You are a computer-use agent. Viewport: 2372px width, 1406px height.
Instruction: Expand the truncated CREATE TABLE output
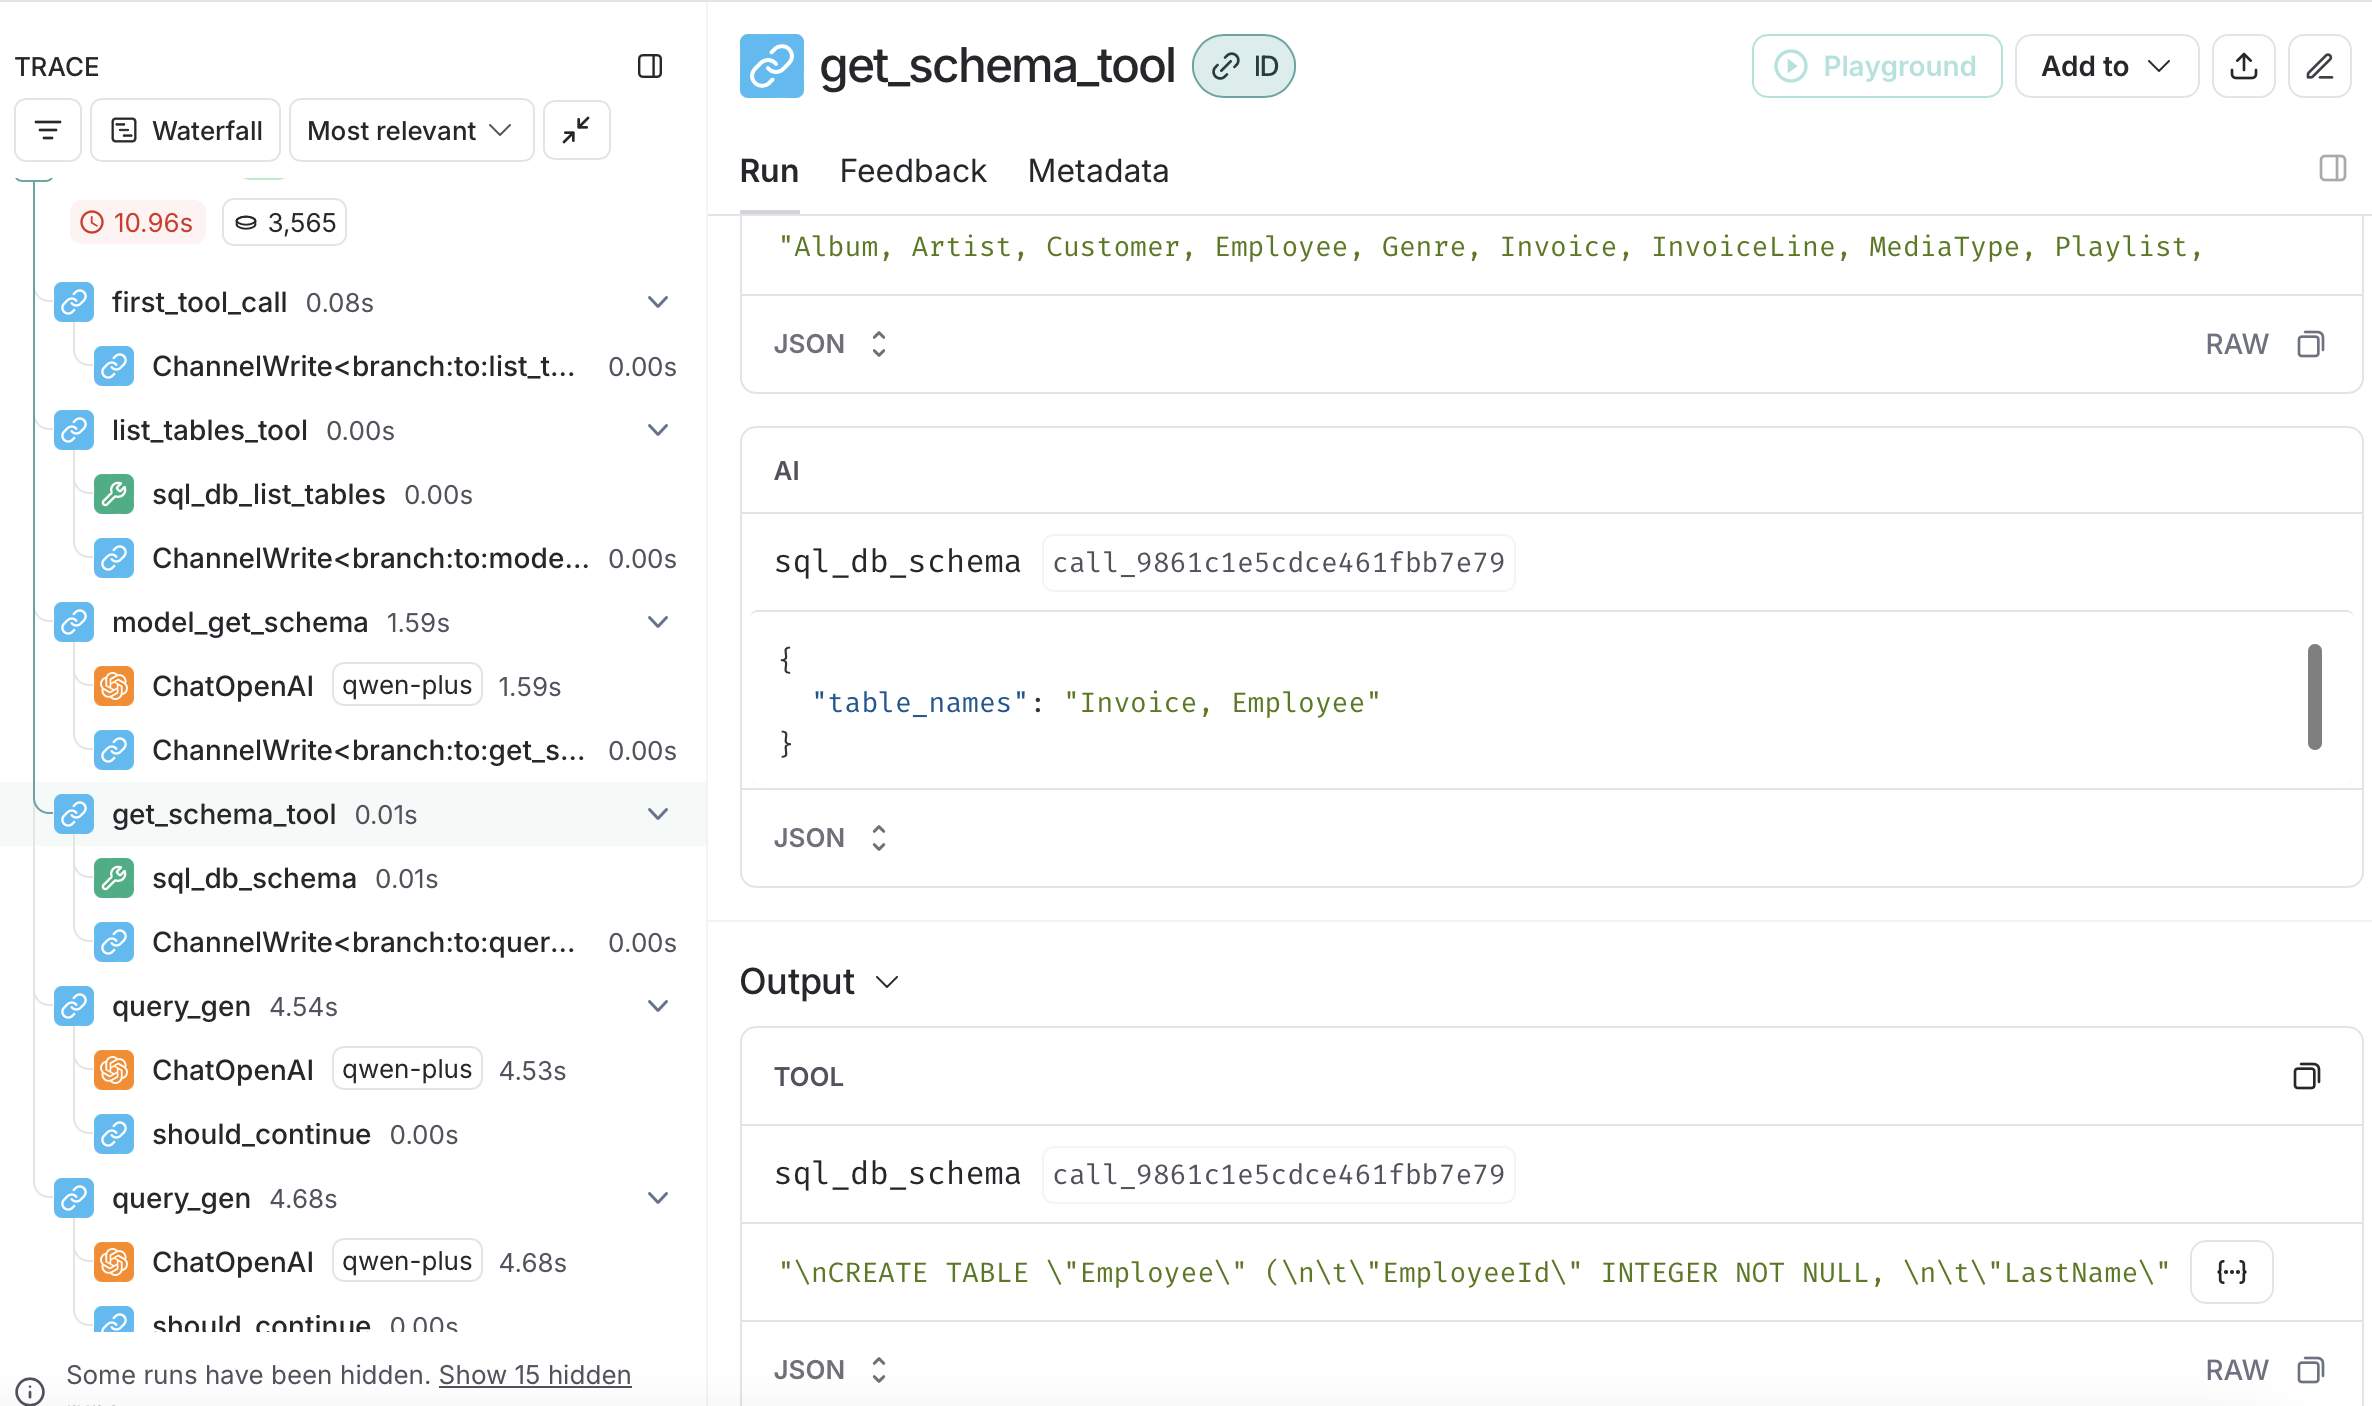[x=2231, y=1272]
